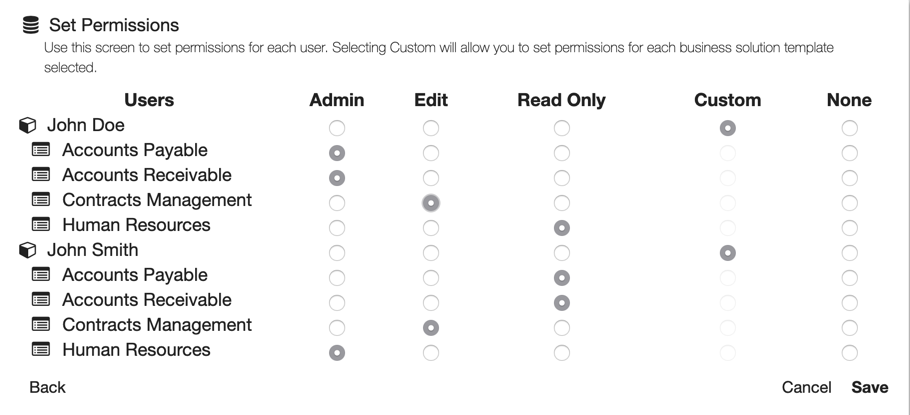910x415 pixels.
Task: Set John Doe to Admin permission
Action: coord(337,128)
